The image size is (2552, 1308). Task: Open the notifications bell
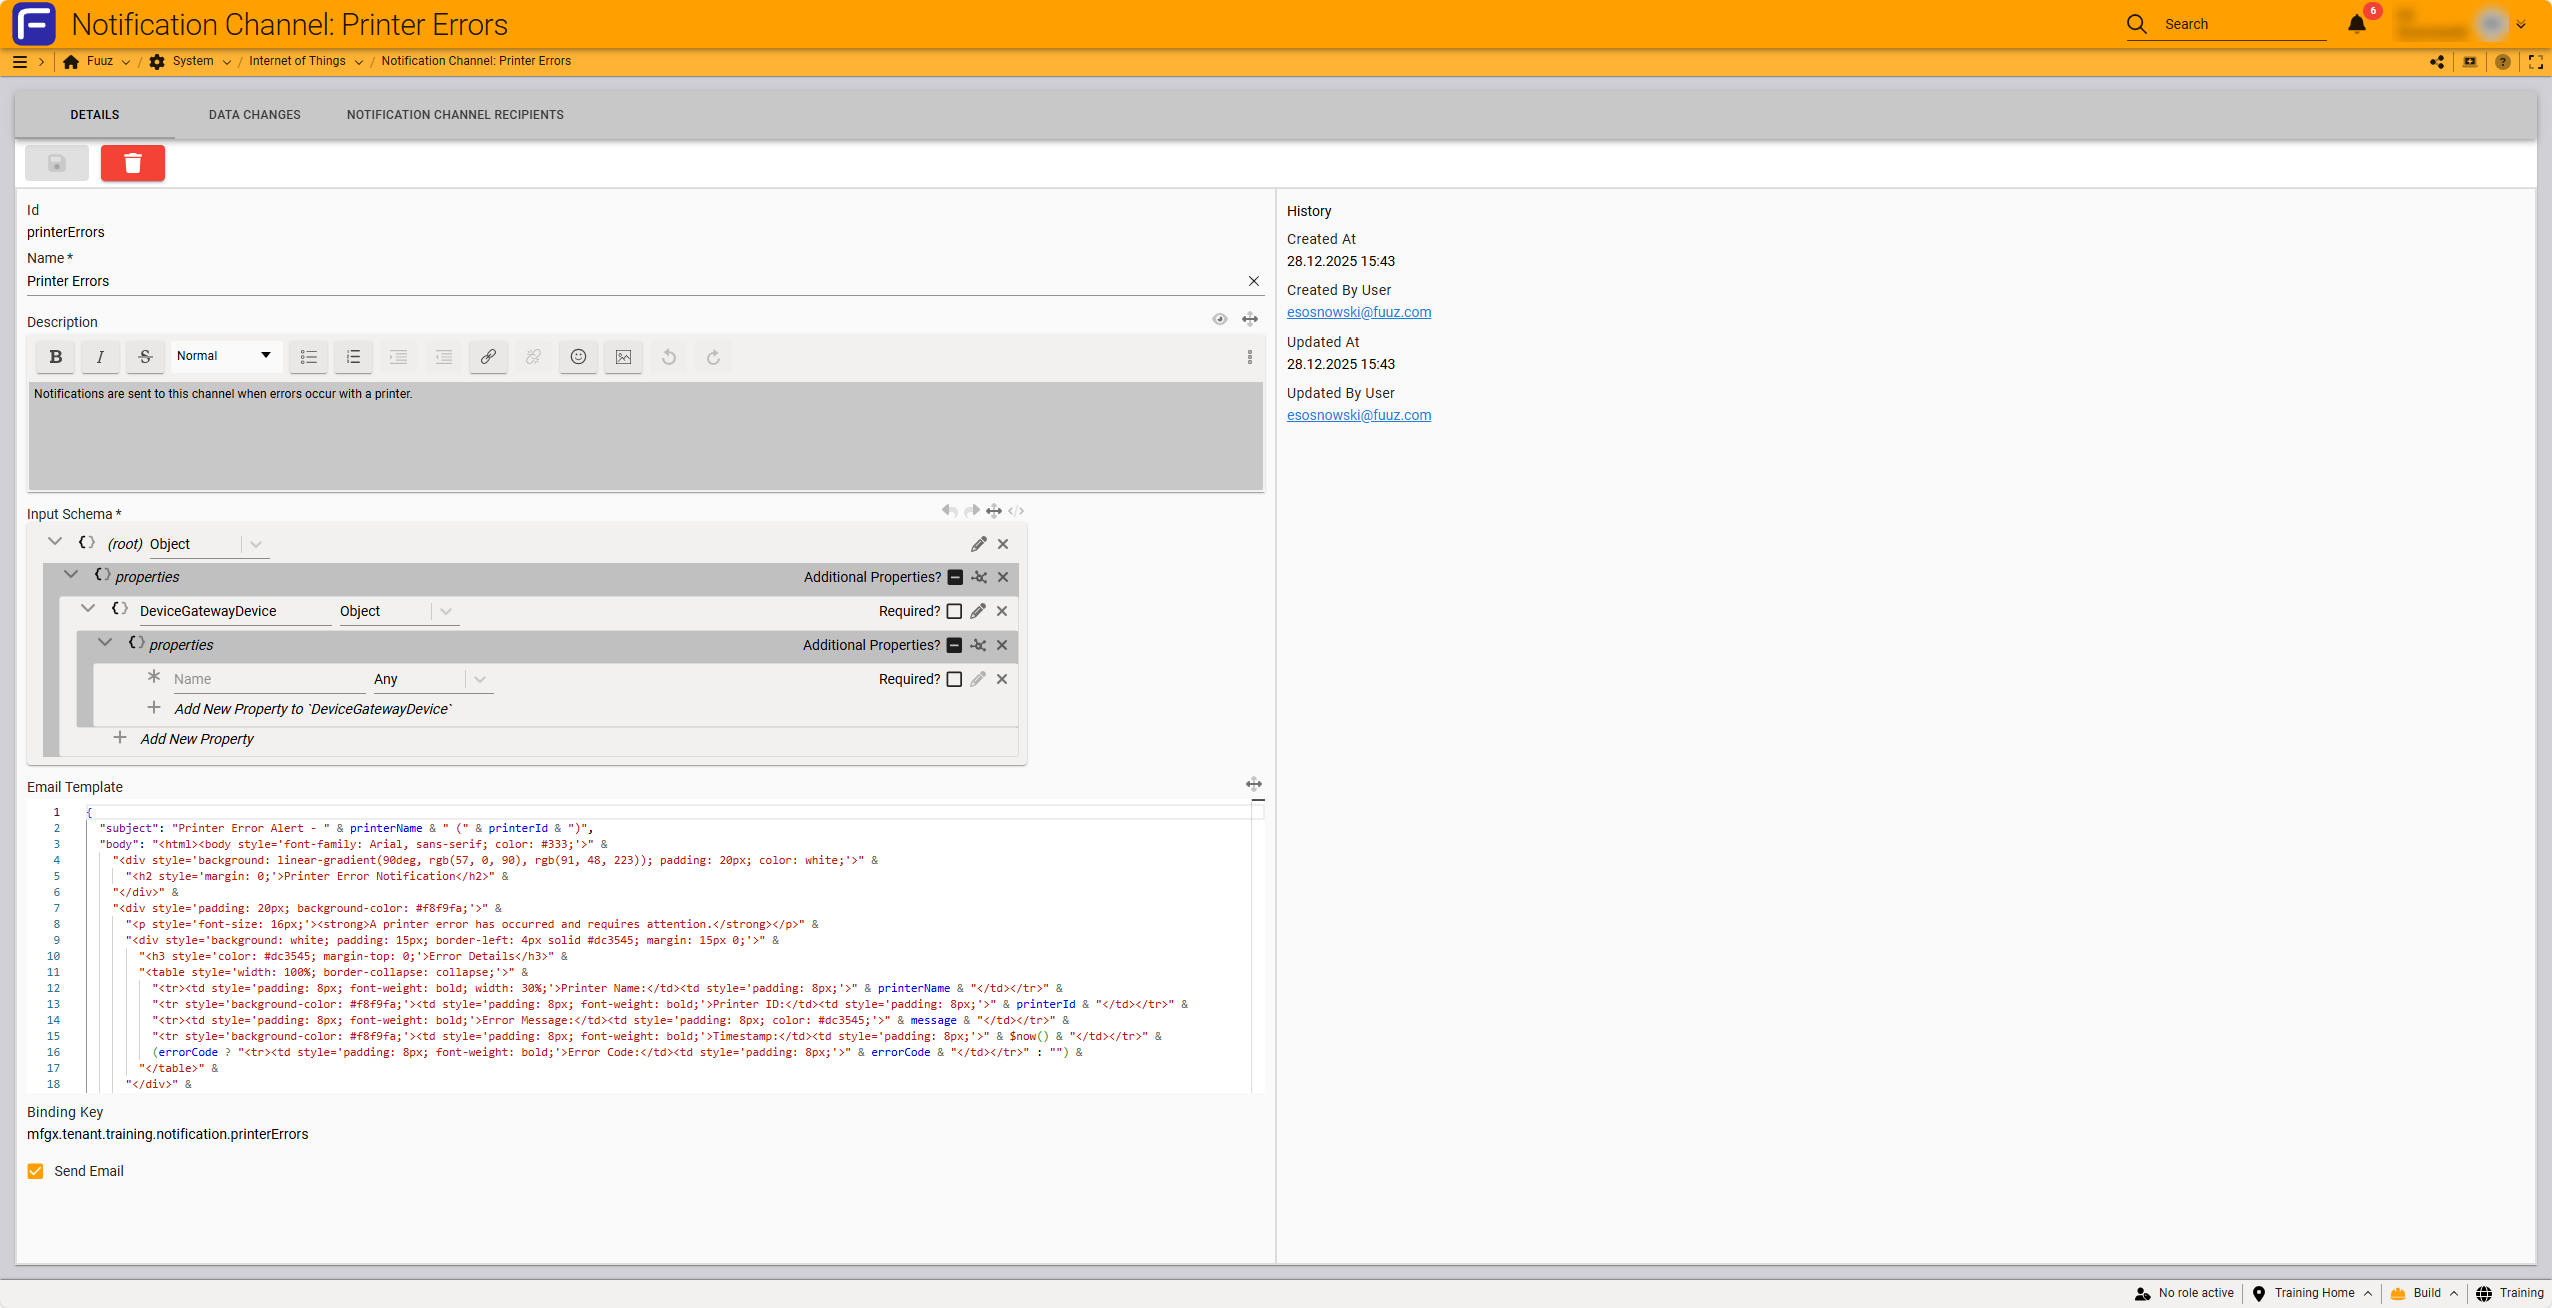tap(2357, 24)
